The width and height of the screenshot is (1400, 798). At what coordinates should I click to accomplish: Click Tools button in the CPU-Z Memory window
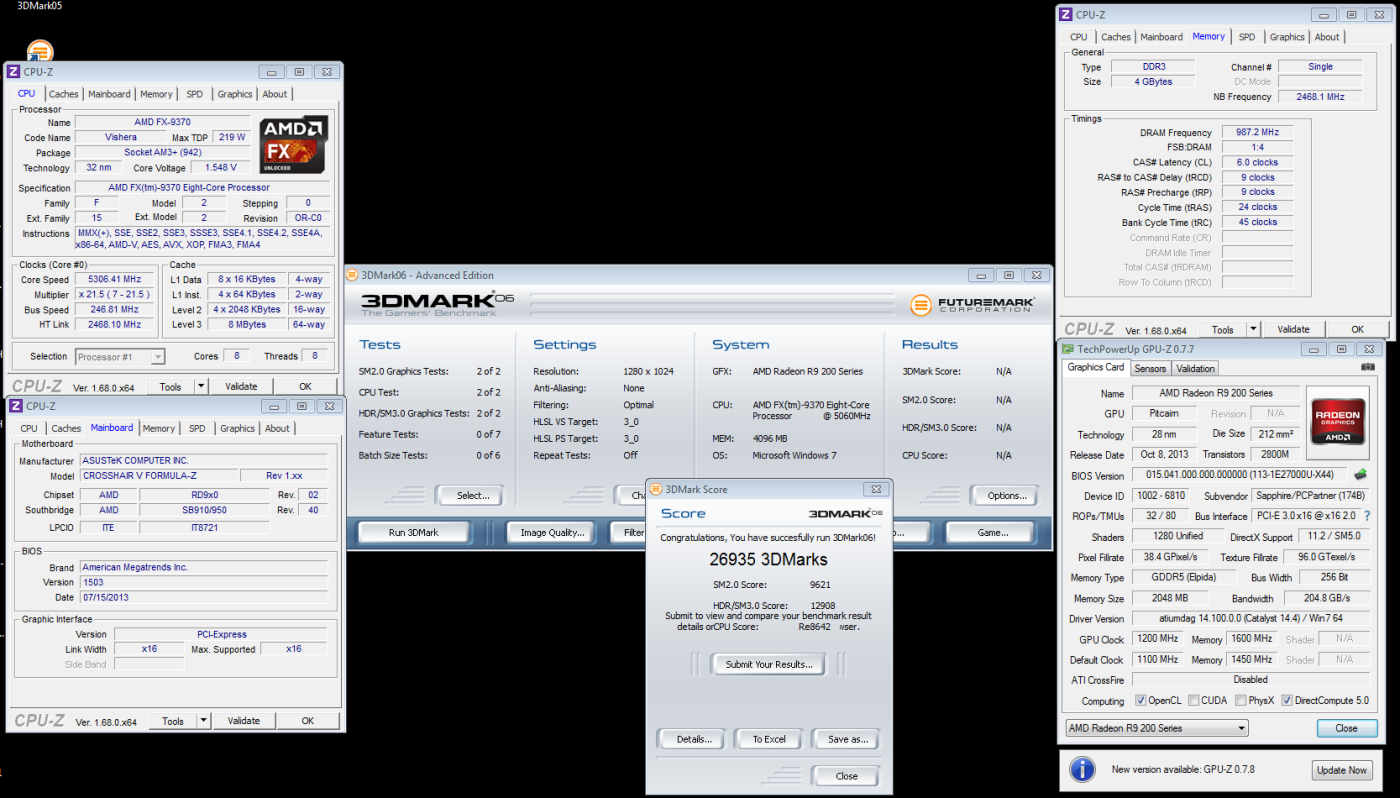(1223, 329)
